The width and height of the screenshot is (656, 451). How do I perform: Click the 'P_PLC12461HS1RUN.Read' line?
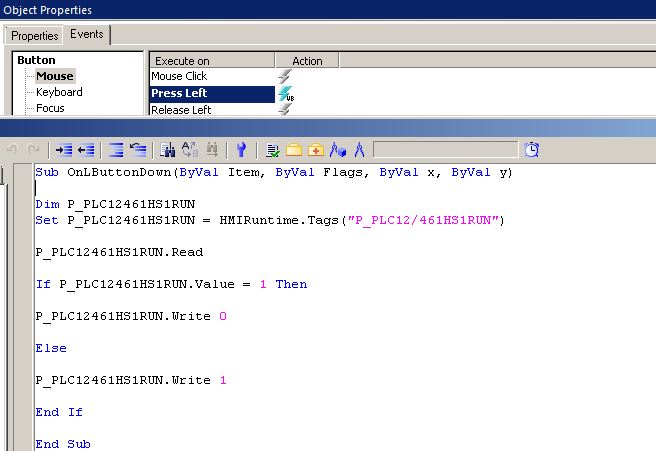click(120, 252)
